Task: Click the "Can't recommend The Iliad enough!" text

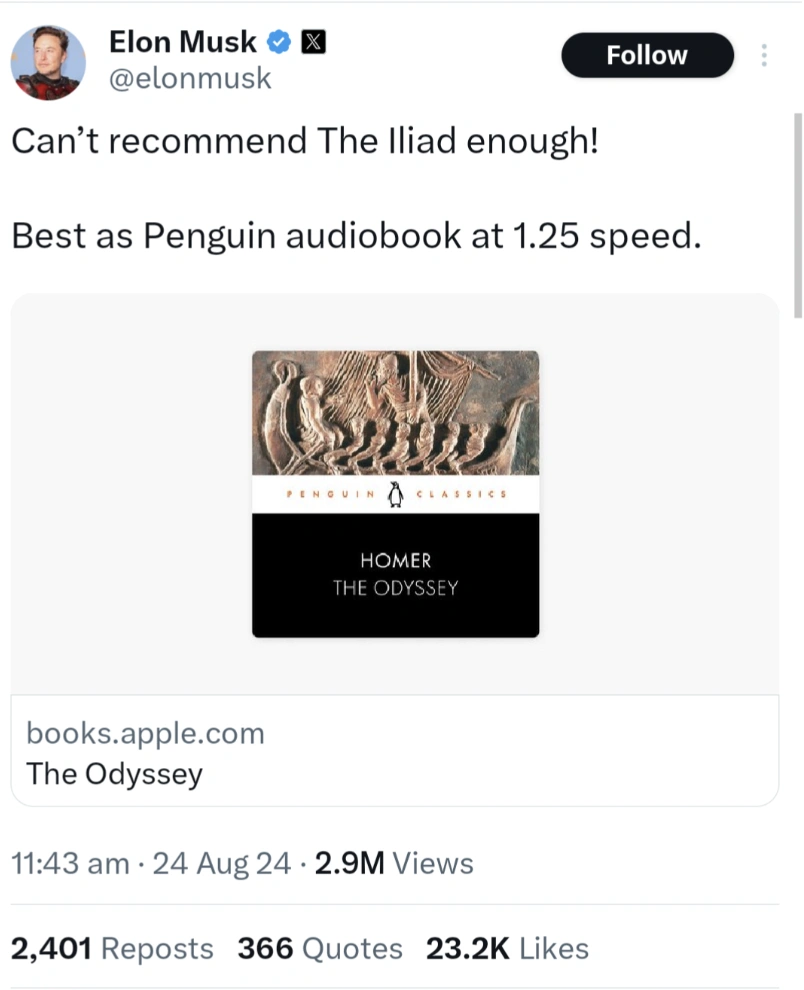Action: [305, 141]
